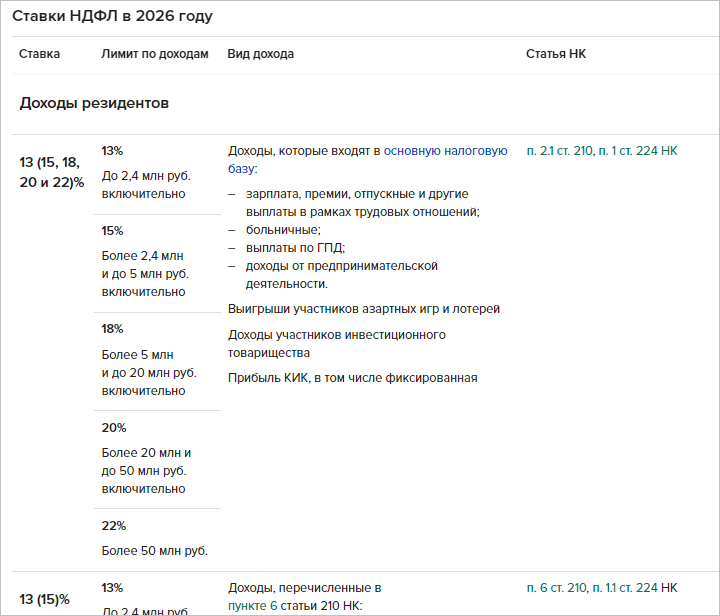This screenshot has height=616, width=720.
Task: Click the "Ставка" column header
Action: (x=39, y=54)
